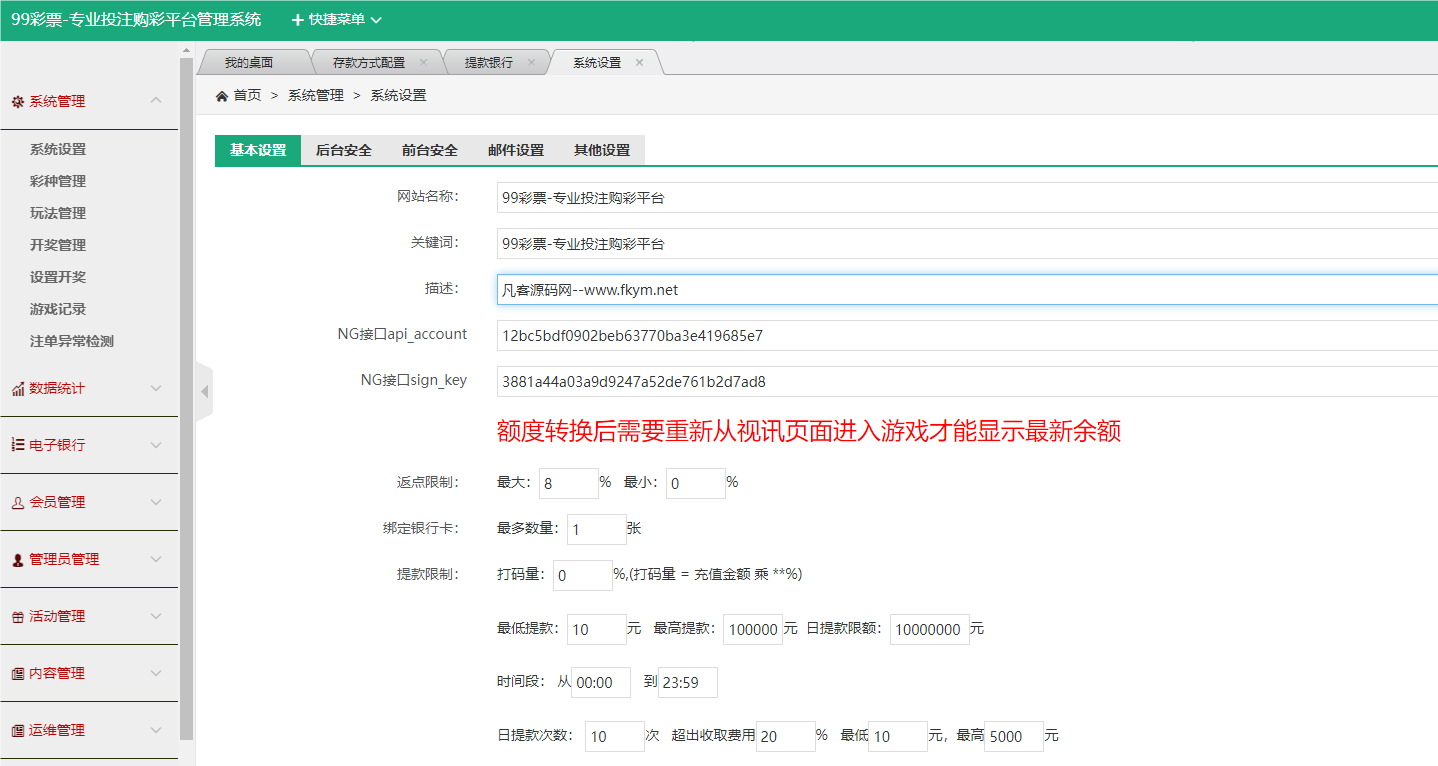Focus the NG接口api_account field

click(967, 336)
